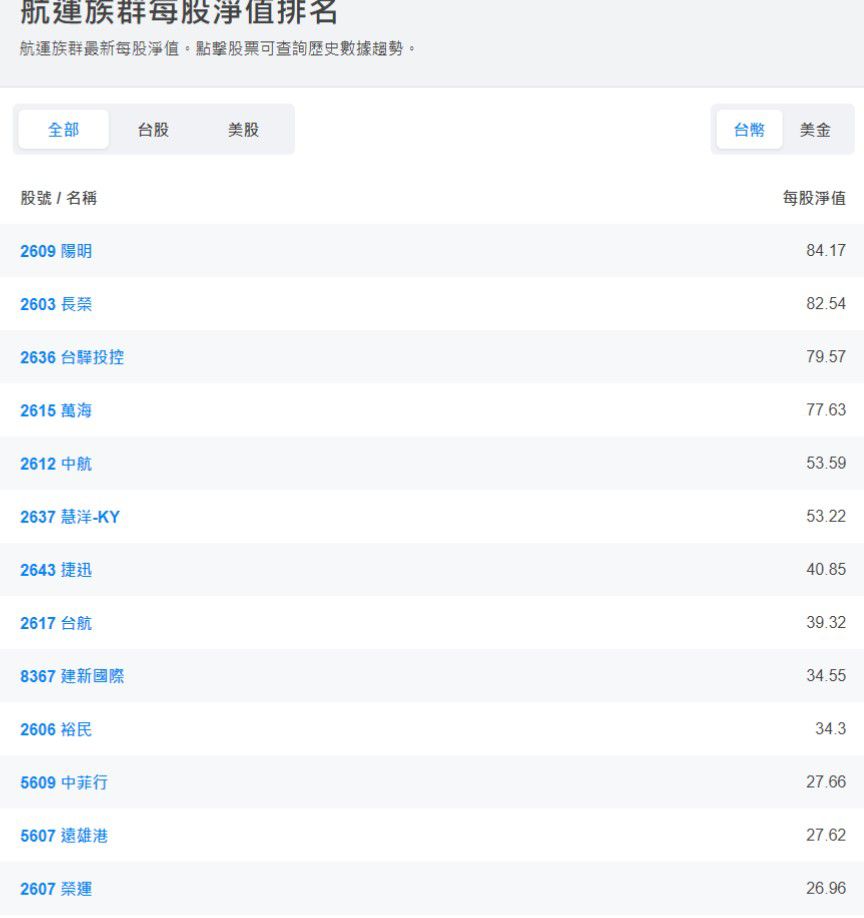Screen dimensions: 864x918
Task: Click the 34.55 net value cell
Action: [826, 676]
